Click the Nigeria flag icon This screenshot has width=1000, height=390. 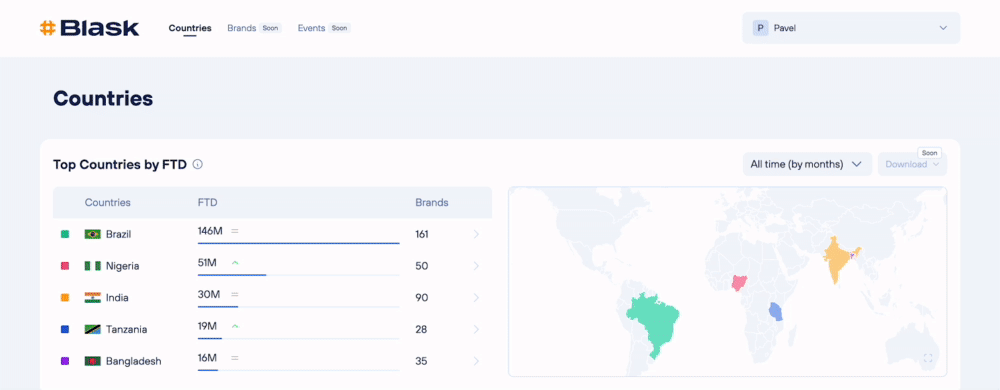(92, 266)
